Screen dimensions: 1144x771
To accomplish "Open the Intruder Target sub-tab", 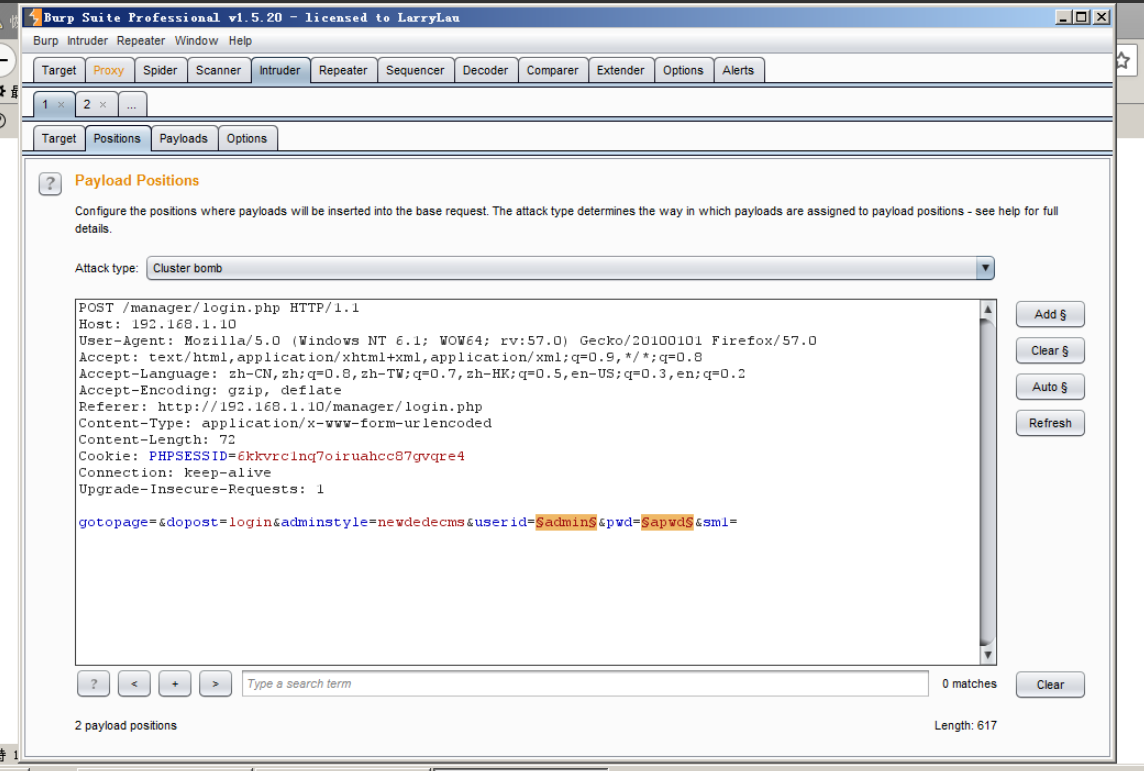I will (58, 139).
